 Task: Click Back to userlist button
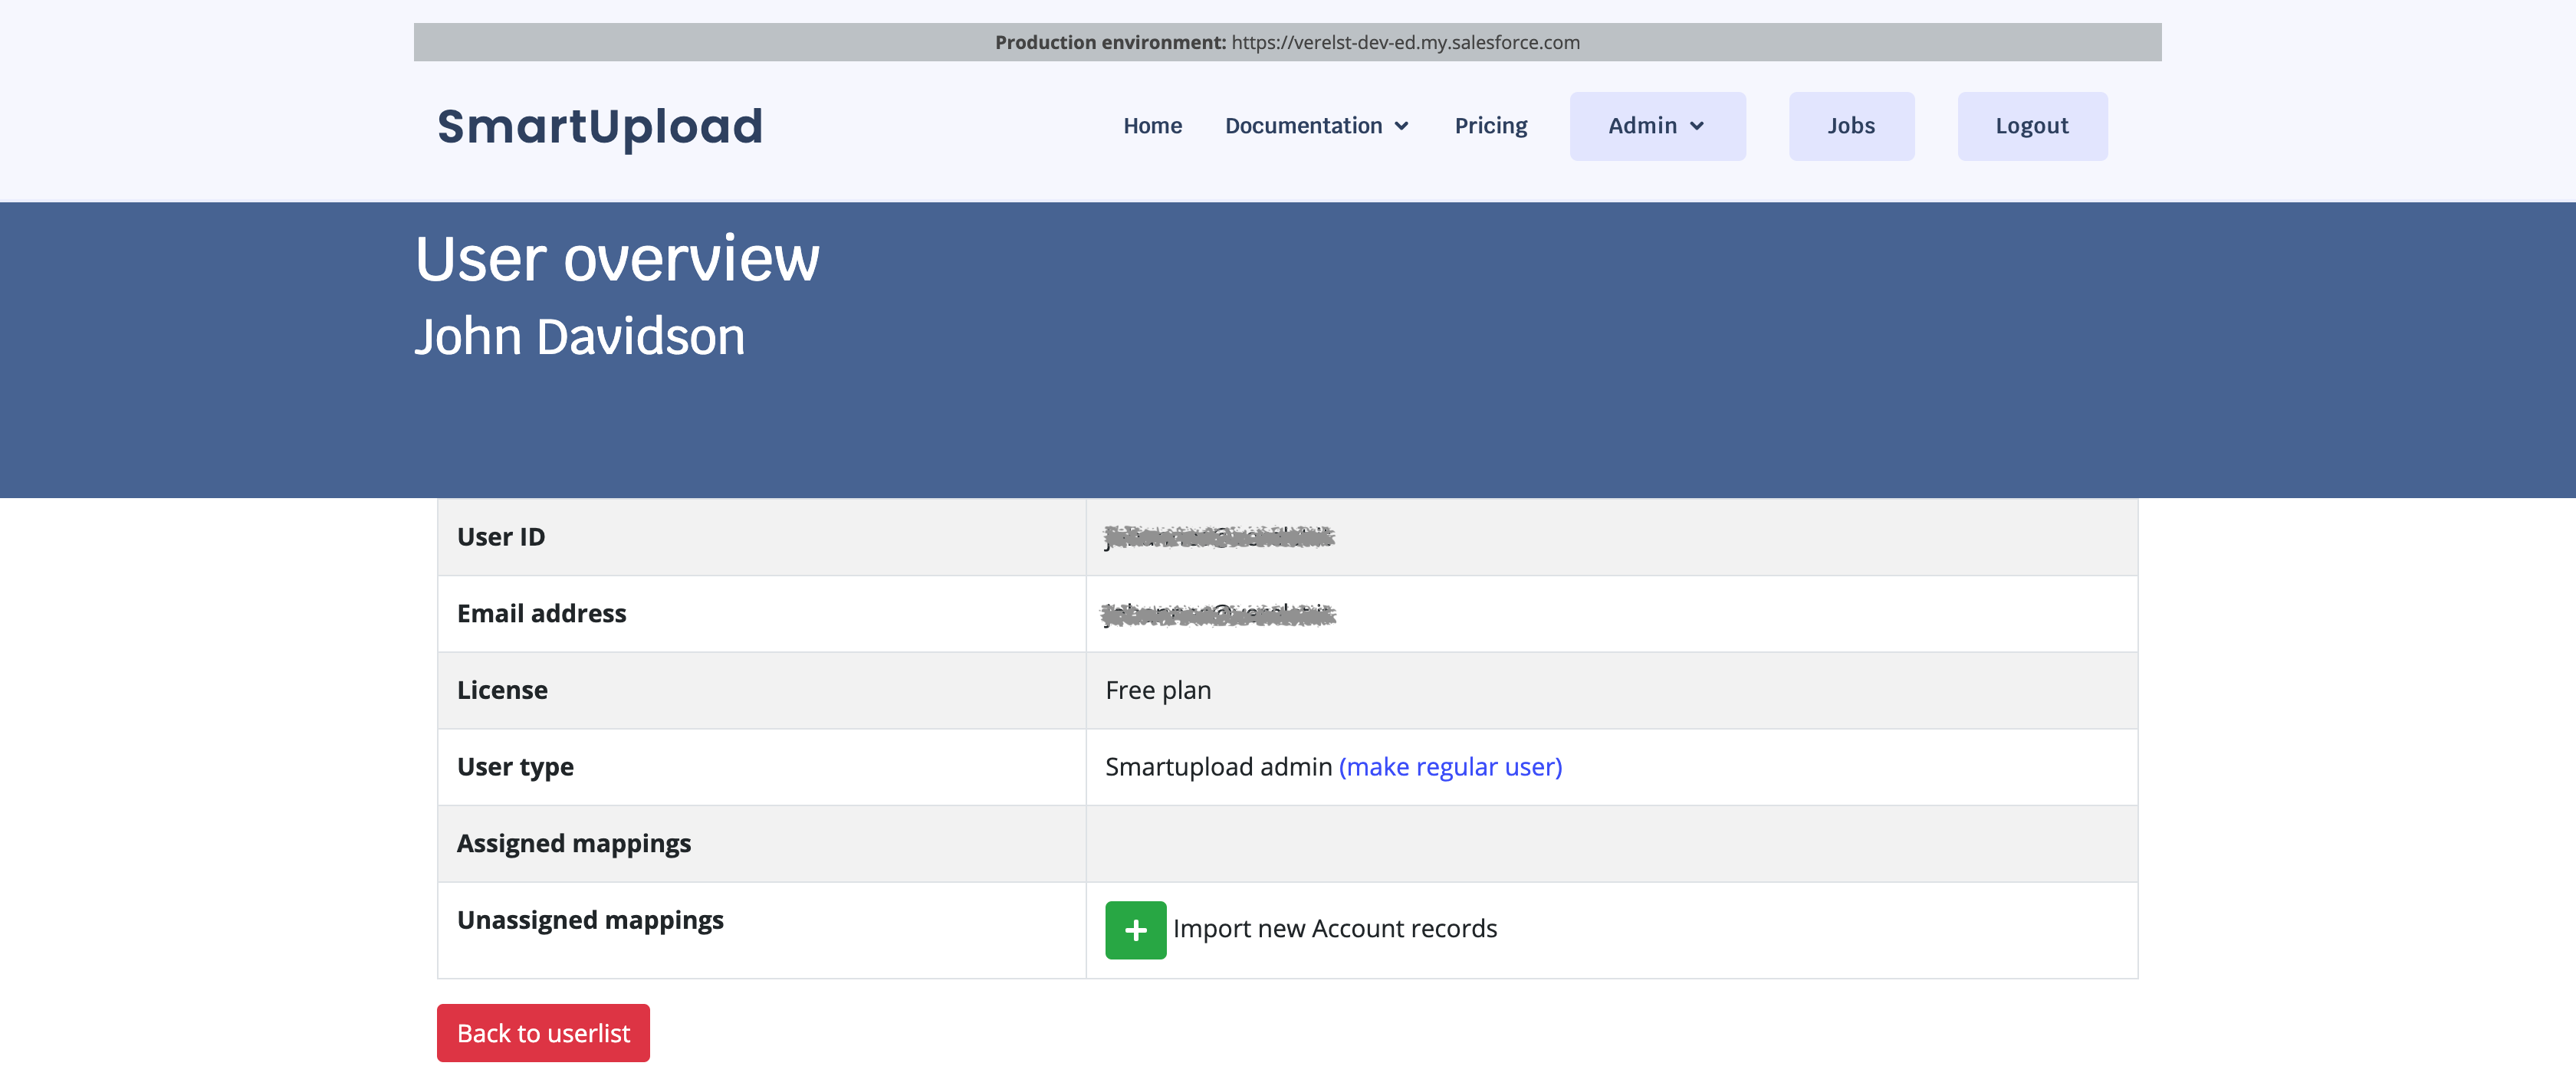click(543, 1033)
